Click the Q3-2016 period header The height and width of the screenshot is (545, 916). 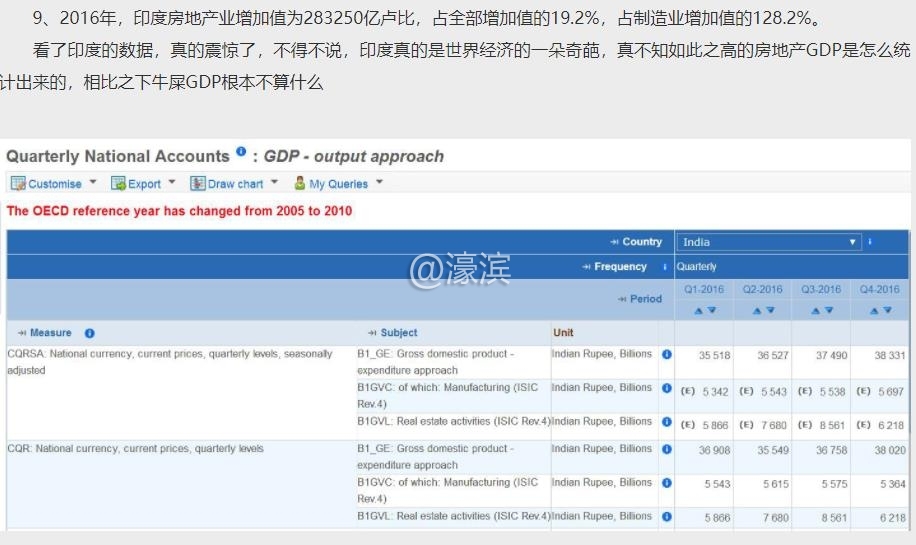[821, 289]
